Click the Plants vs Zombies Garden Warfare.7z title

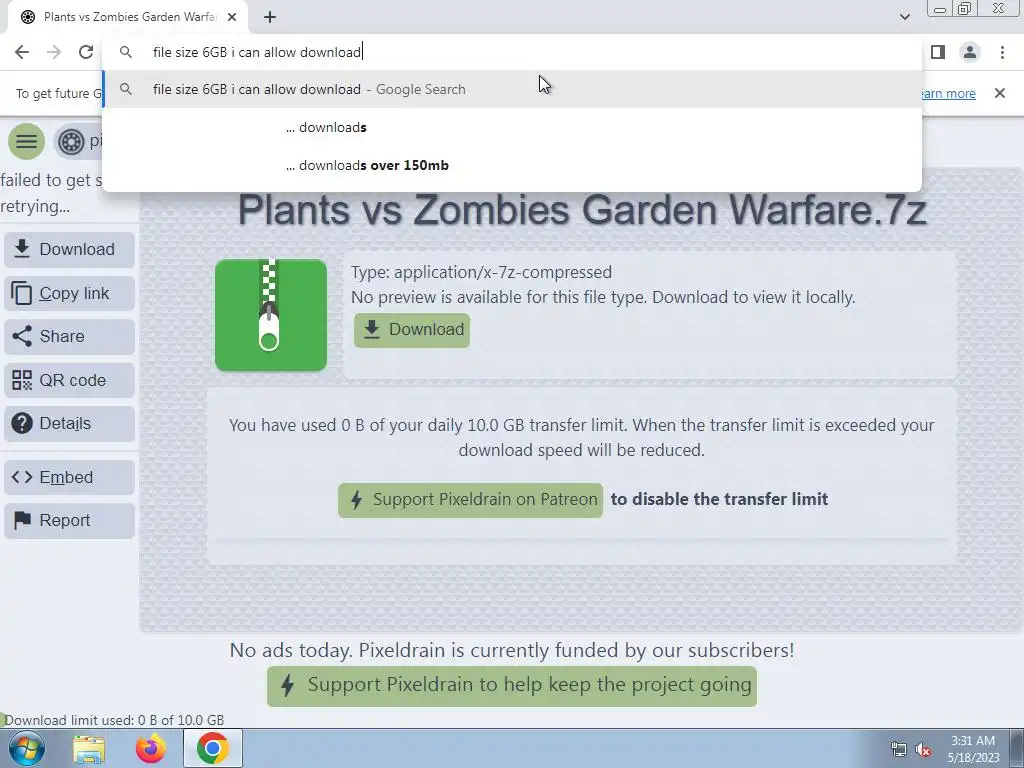pyautogui.click(x=582, y=210)
